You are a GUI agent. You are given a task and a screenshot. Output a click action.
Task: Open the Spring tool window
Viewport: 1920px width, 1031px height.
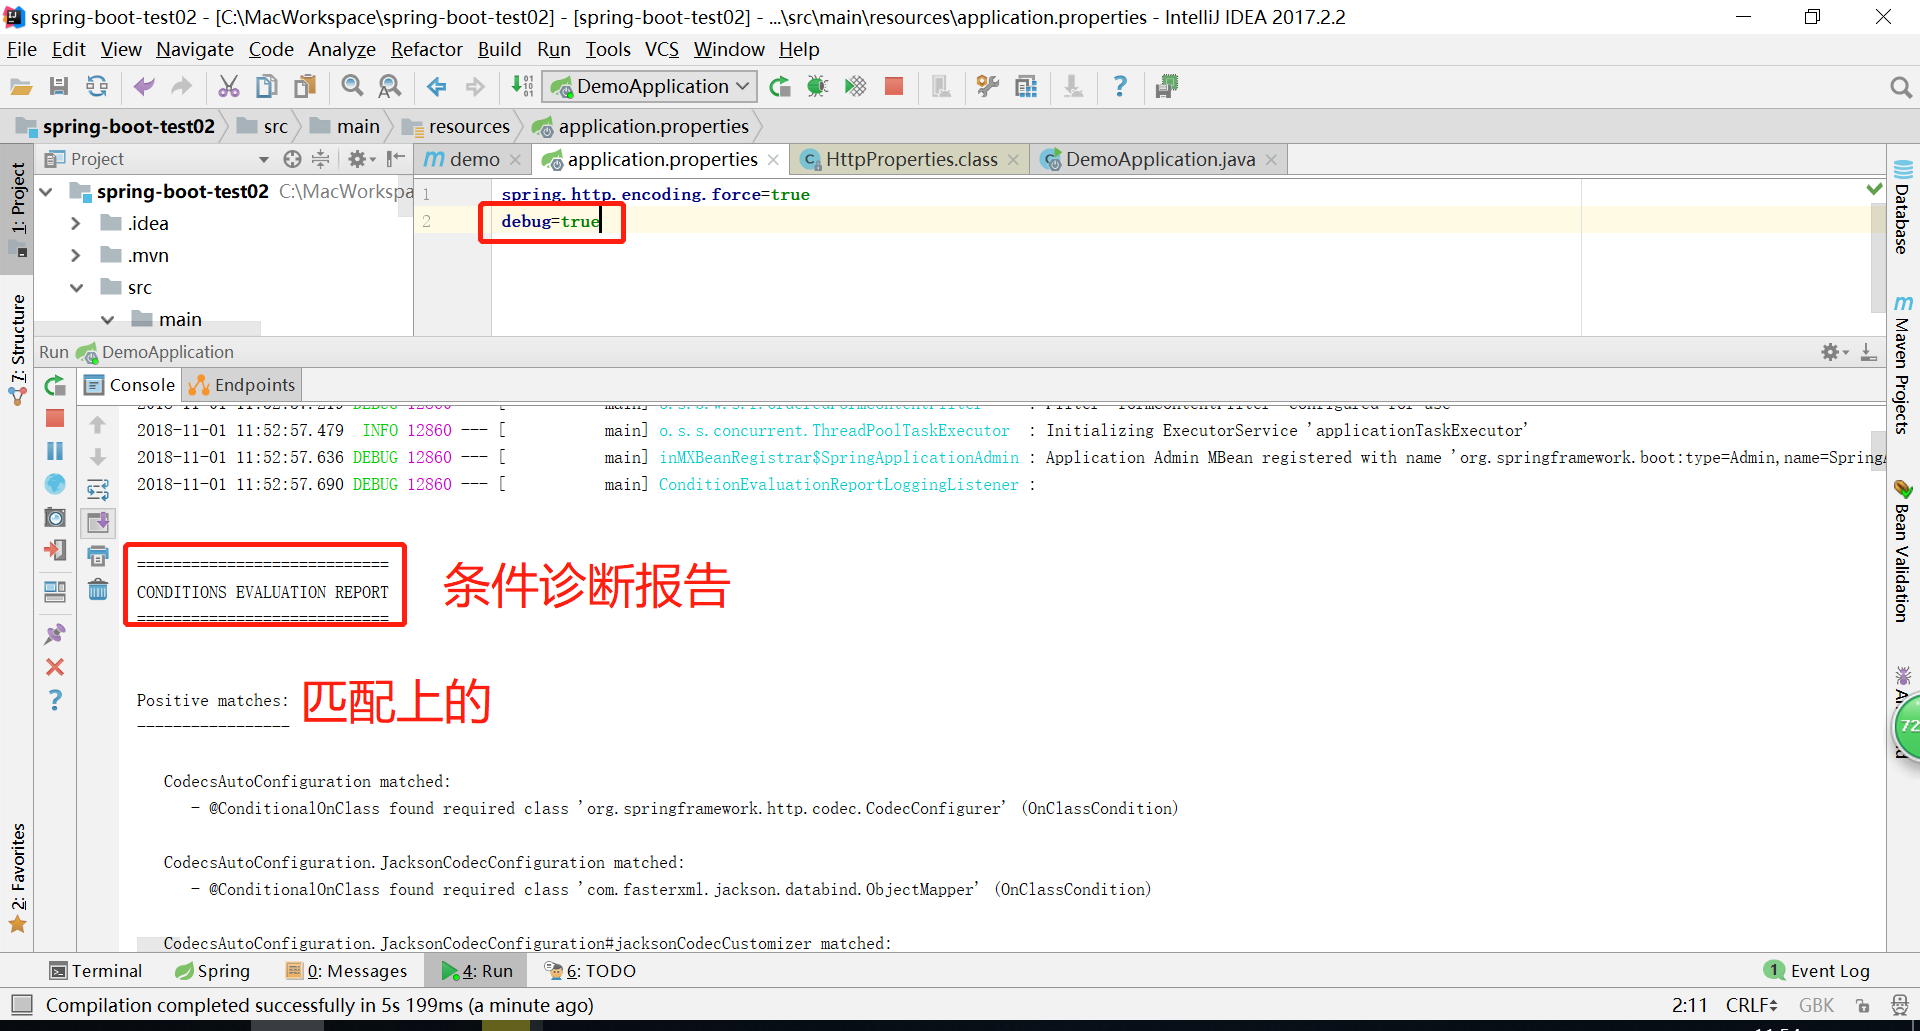pos(212,971)
